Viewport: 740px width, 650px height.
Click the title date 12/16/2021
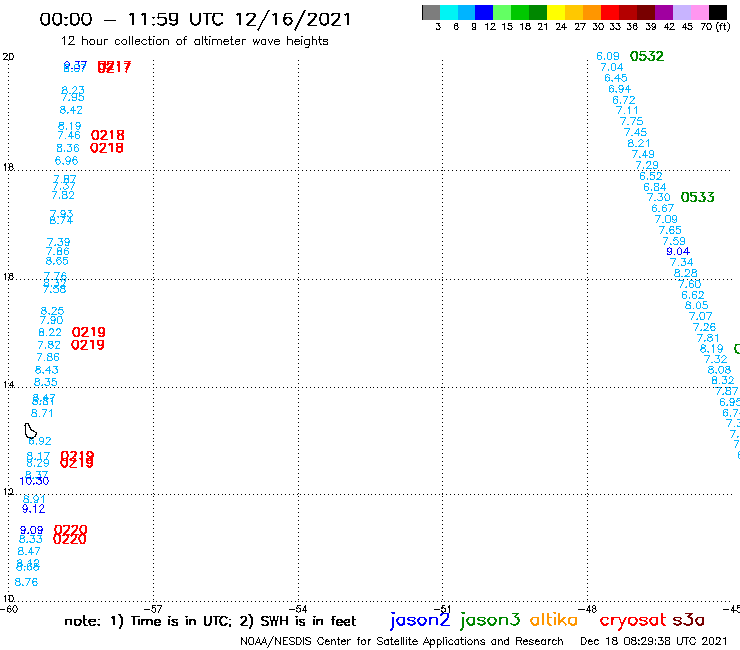pos(293,19)
